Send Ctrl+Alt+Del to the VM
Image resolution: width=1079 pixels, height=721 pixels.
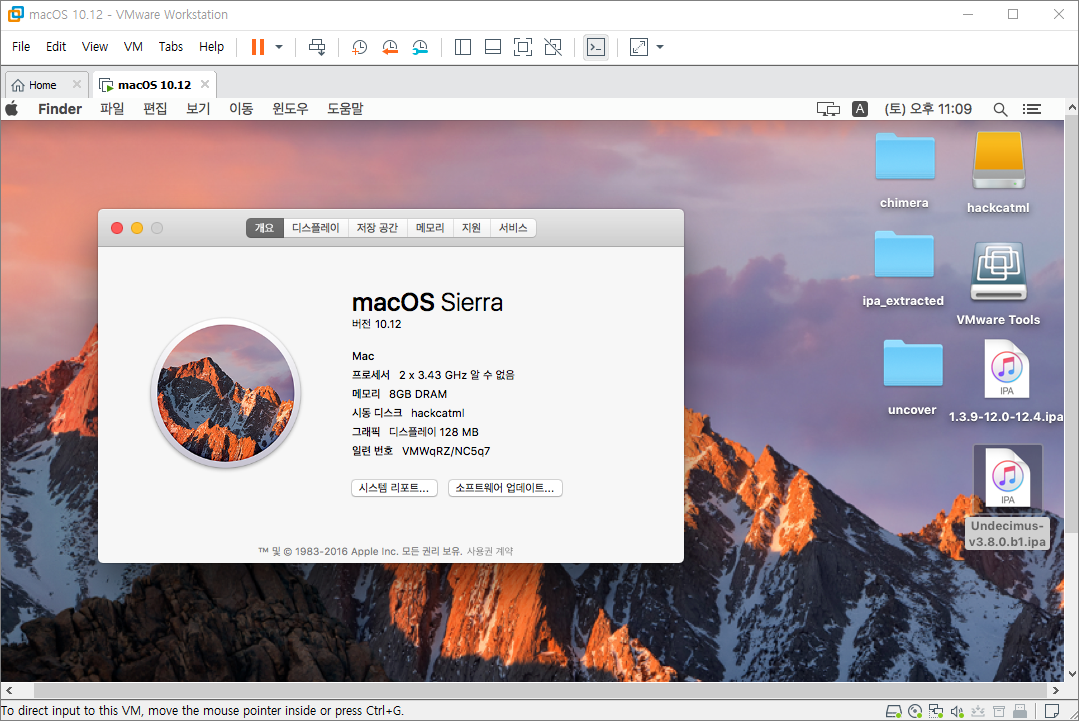pos(317,47)
